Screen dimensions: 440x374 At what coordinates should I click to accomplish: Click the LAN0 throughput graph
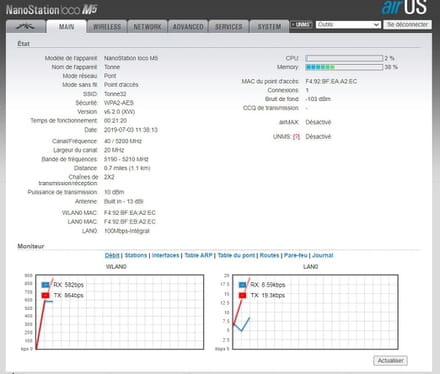point(315,312)
